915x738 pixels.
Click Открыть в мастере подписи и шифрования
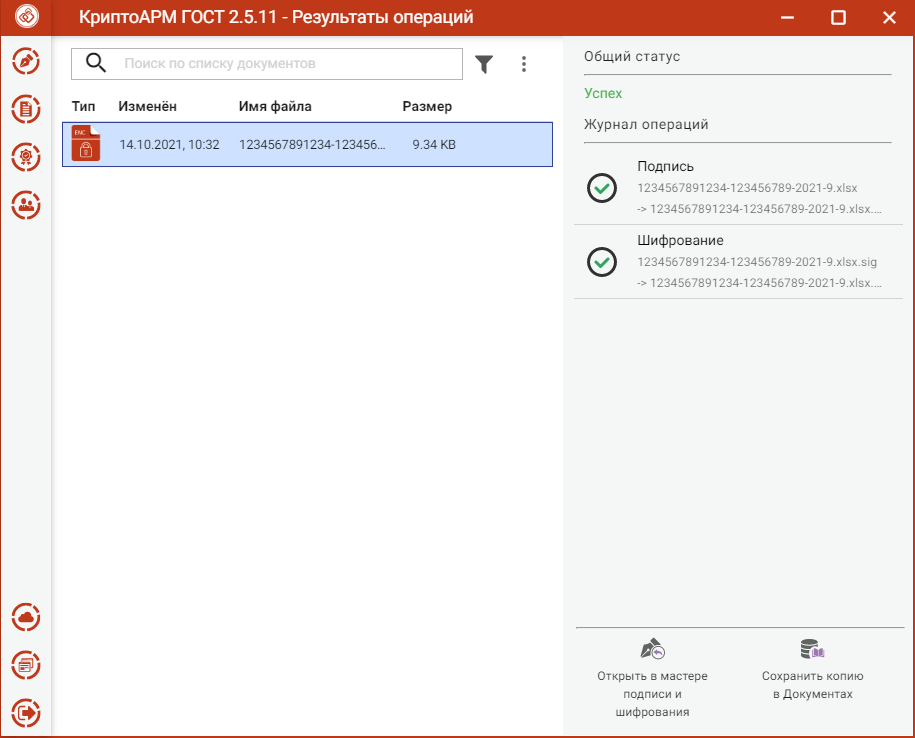pyautogui.click(x=652, y=678)
